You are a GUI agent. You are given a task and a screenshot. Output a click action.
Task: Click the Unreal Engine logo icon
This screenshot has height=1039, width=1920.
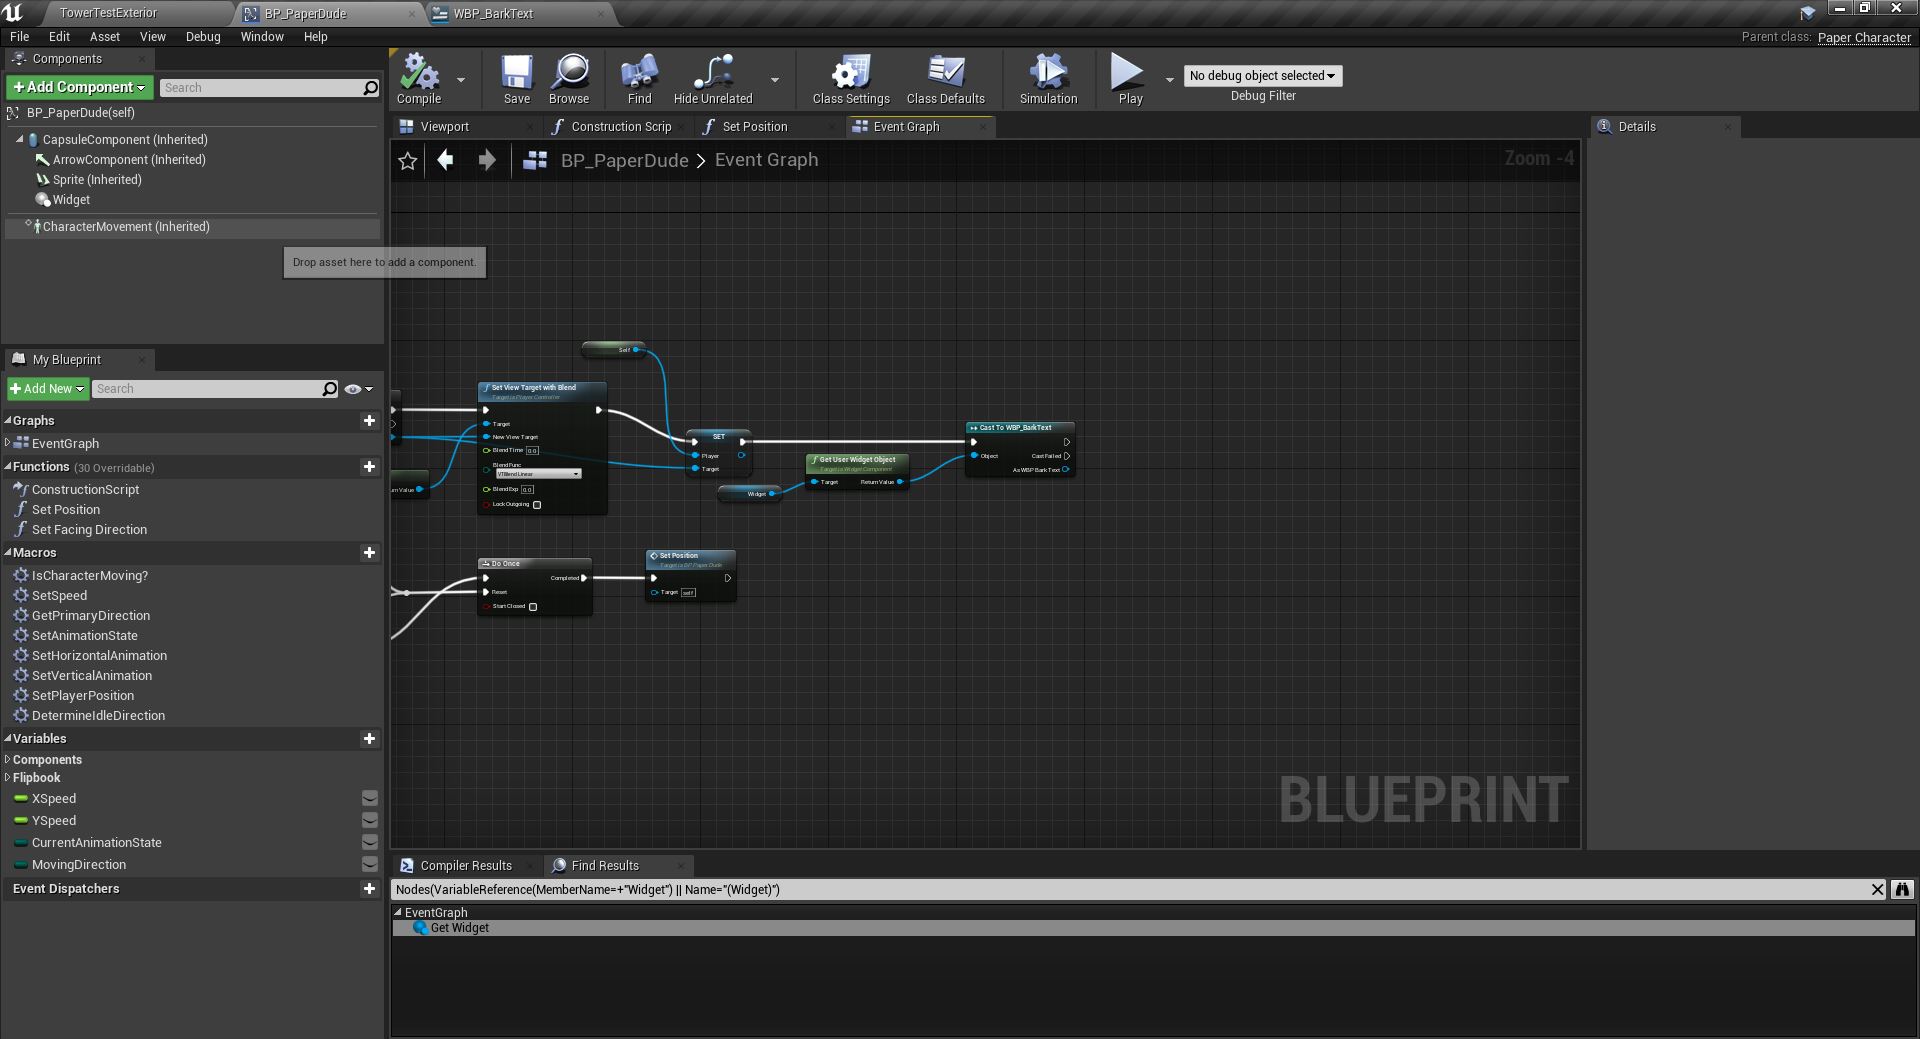13,12
